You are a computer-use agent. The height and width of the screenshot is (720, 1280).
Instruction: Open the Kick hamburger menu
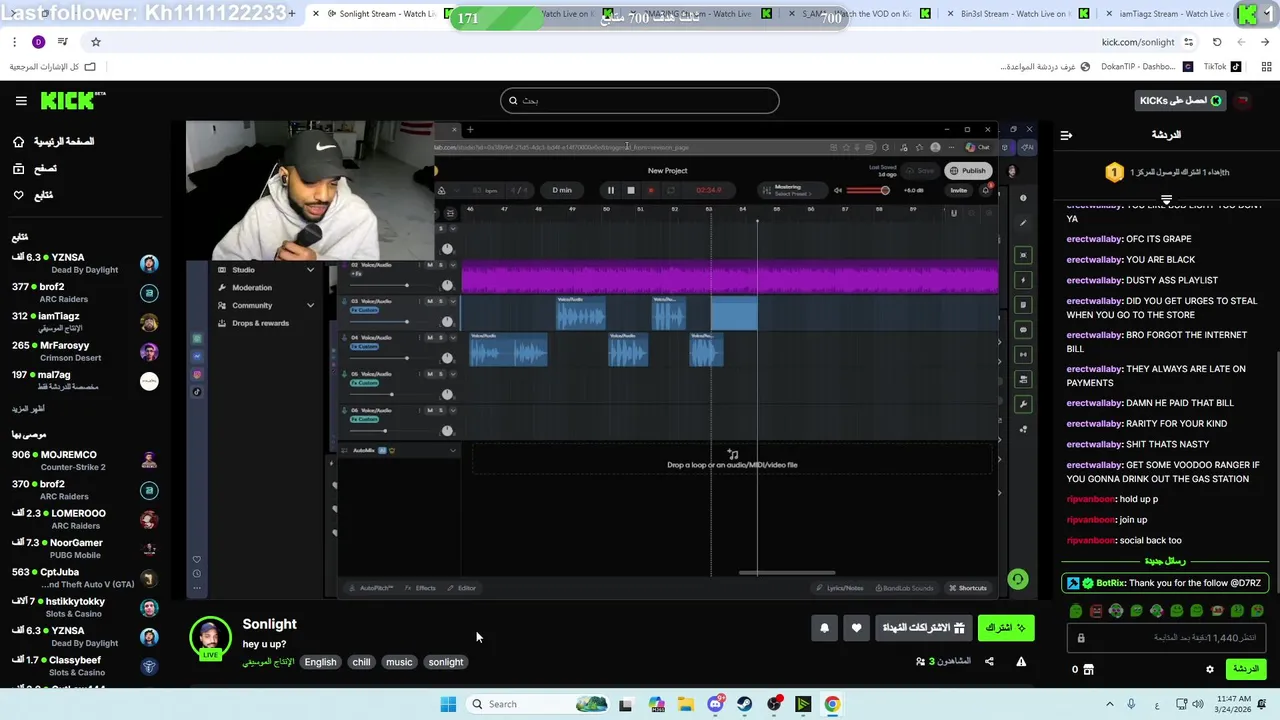point(21,100)
